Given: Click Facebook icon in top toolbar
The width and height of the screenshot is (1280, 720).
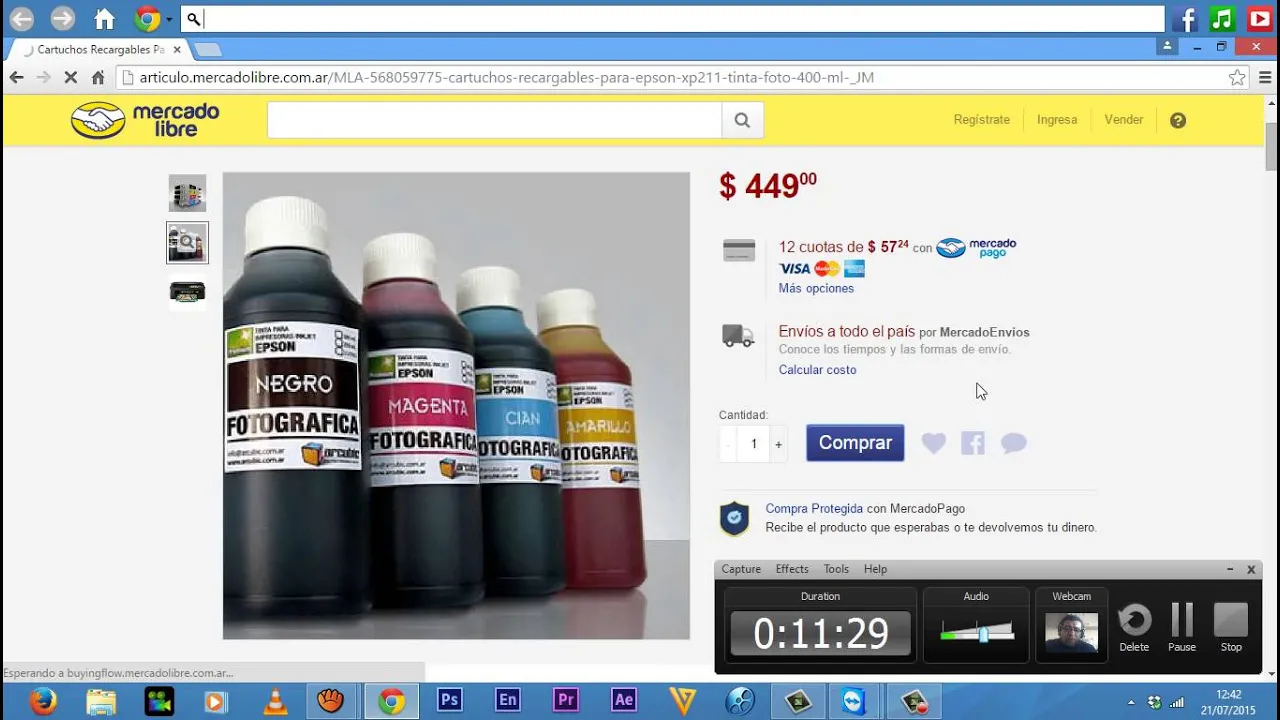Looking at the screenshot, I should pos(1186,18).
